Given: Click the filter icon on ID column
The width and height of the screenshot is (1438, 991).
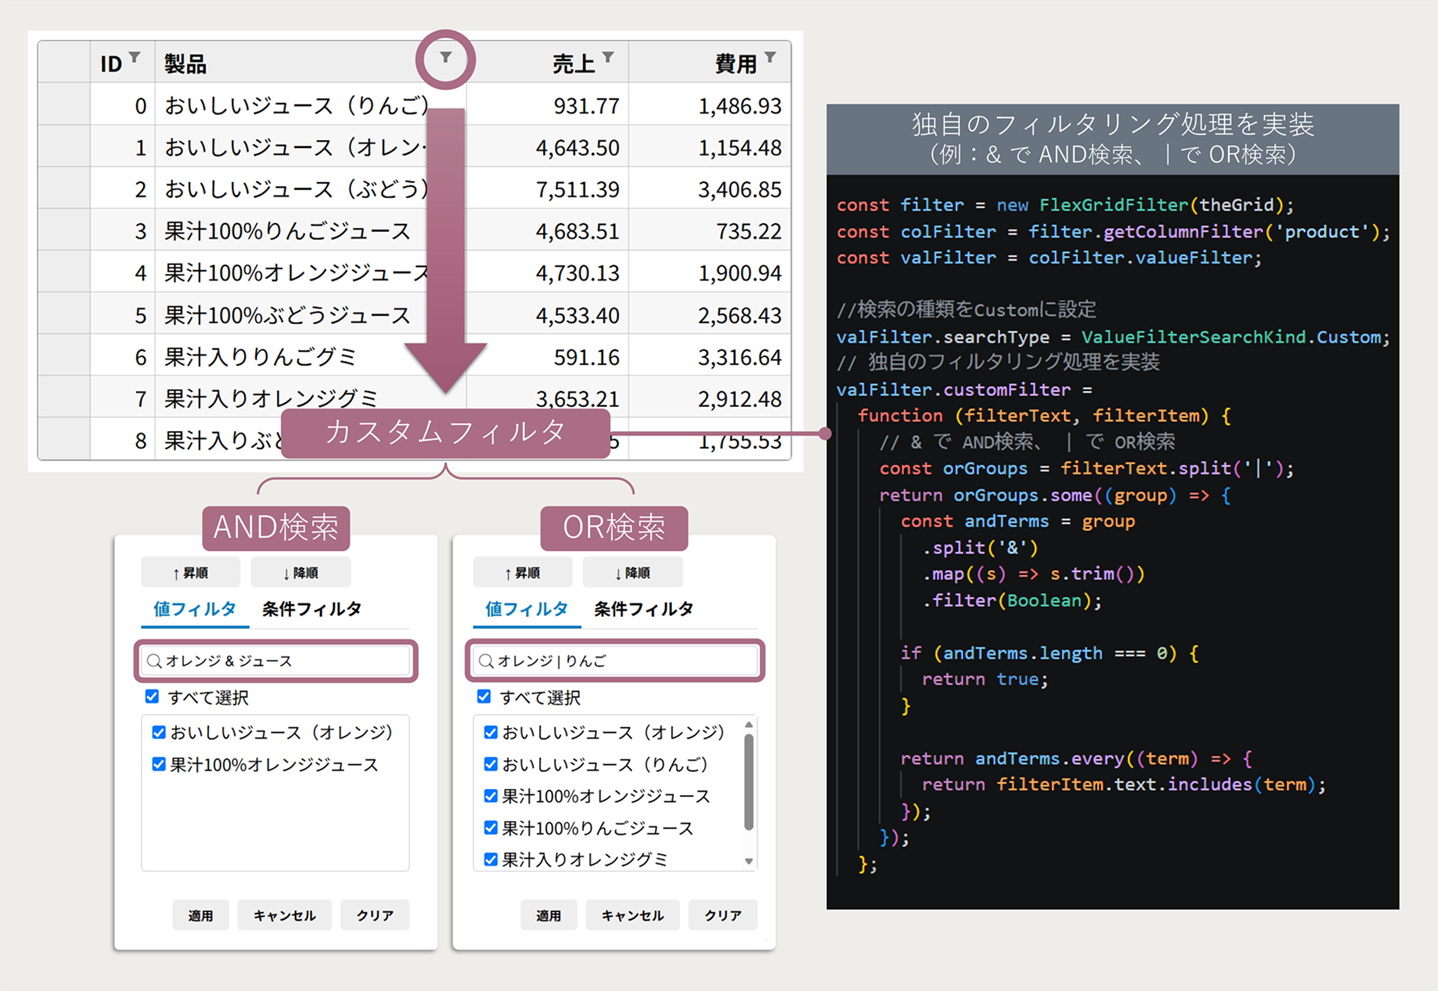Looking at the screenshot, I should coord(135,58).
